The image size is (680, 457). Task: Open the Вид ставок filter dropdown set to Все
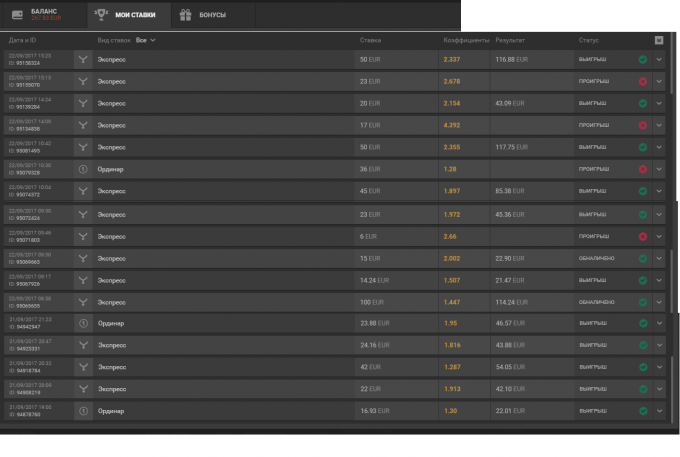coord(146,40)
